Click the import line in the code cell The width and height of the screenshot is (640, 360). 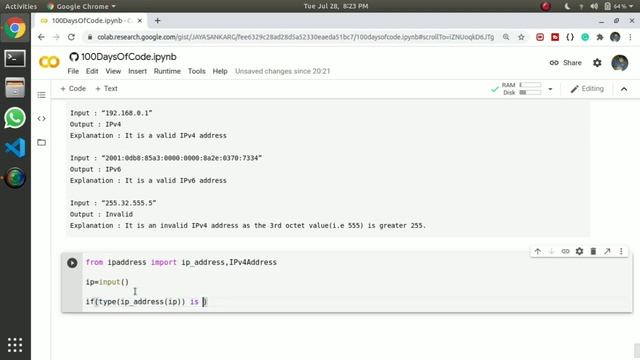coord(181,262)
